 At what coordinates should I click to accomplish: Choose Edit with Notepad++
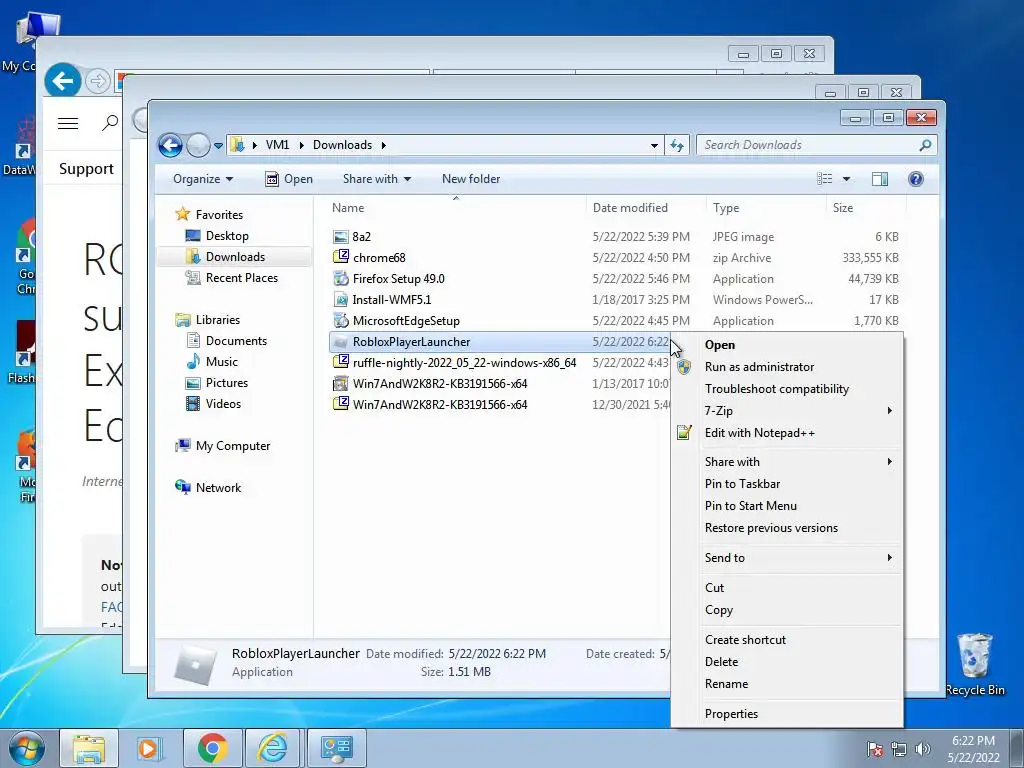click(x=787, y=432)
